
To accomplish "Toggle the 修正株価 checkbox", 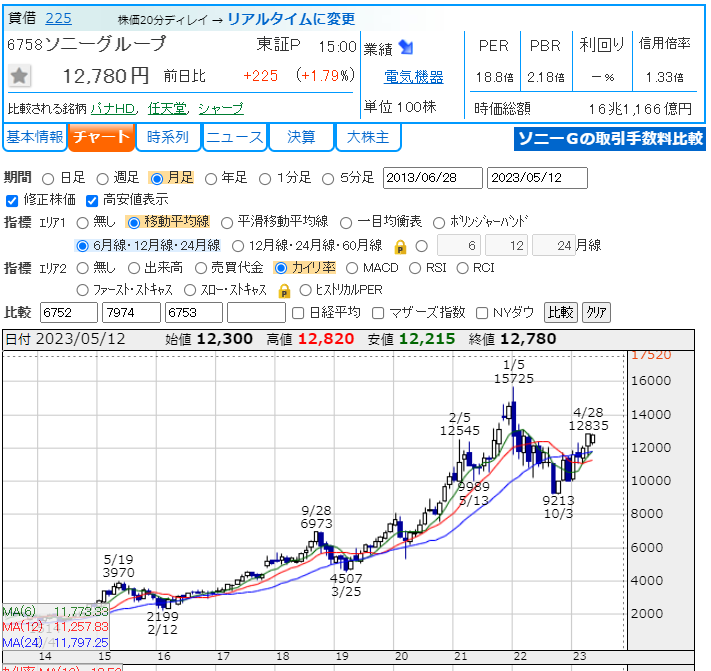I will click(x=12, y=200).
